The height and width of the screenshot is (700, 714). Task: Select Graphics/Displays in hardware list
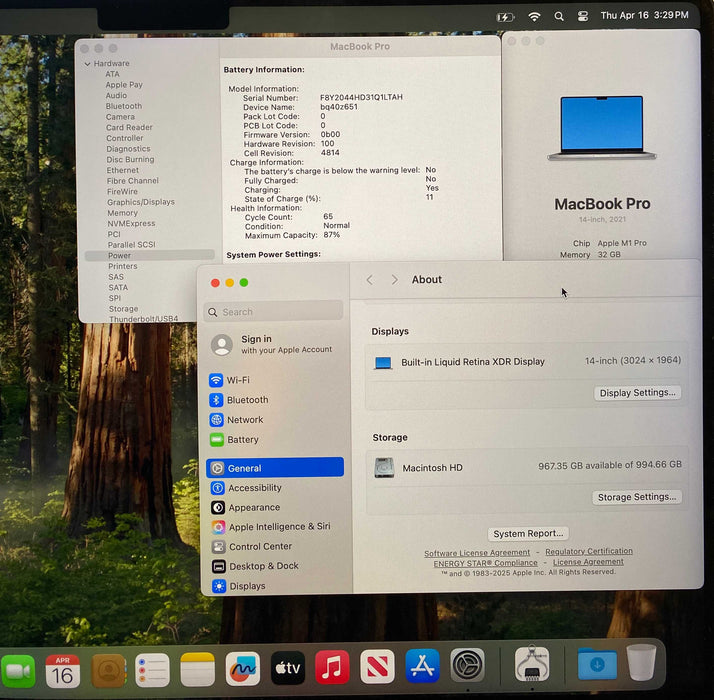coord(141,202)
